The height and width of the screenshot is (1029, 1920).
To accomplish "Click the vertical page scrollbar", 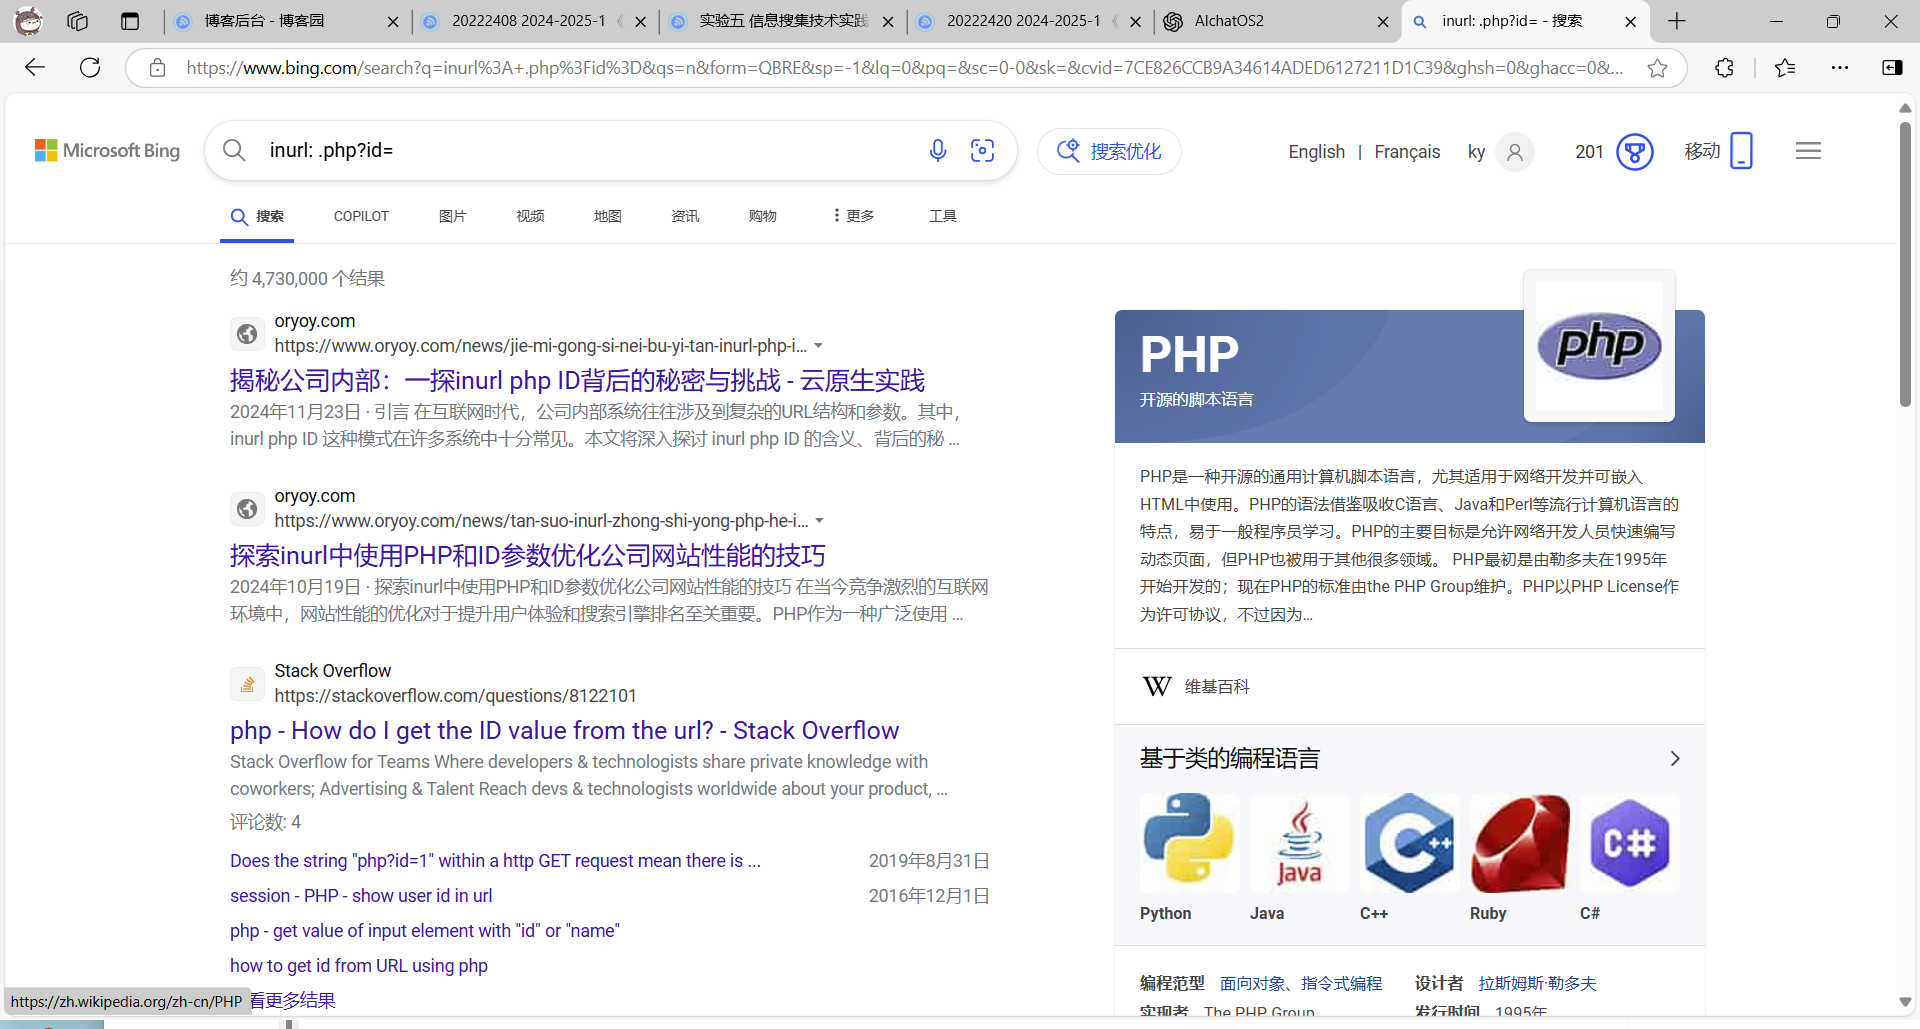I will click(1905, 264).
